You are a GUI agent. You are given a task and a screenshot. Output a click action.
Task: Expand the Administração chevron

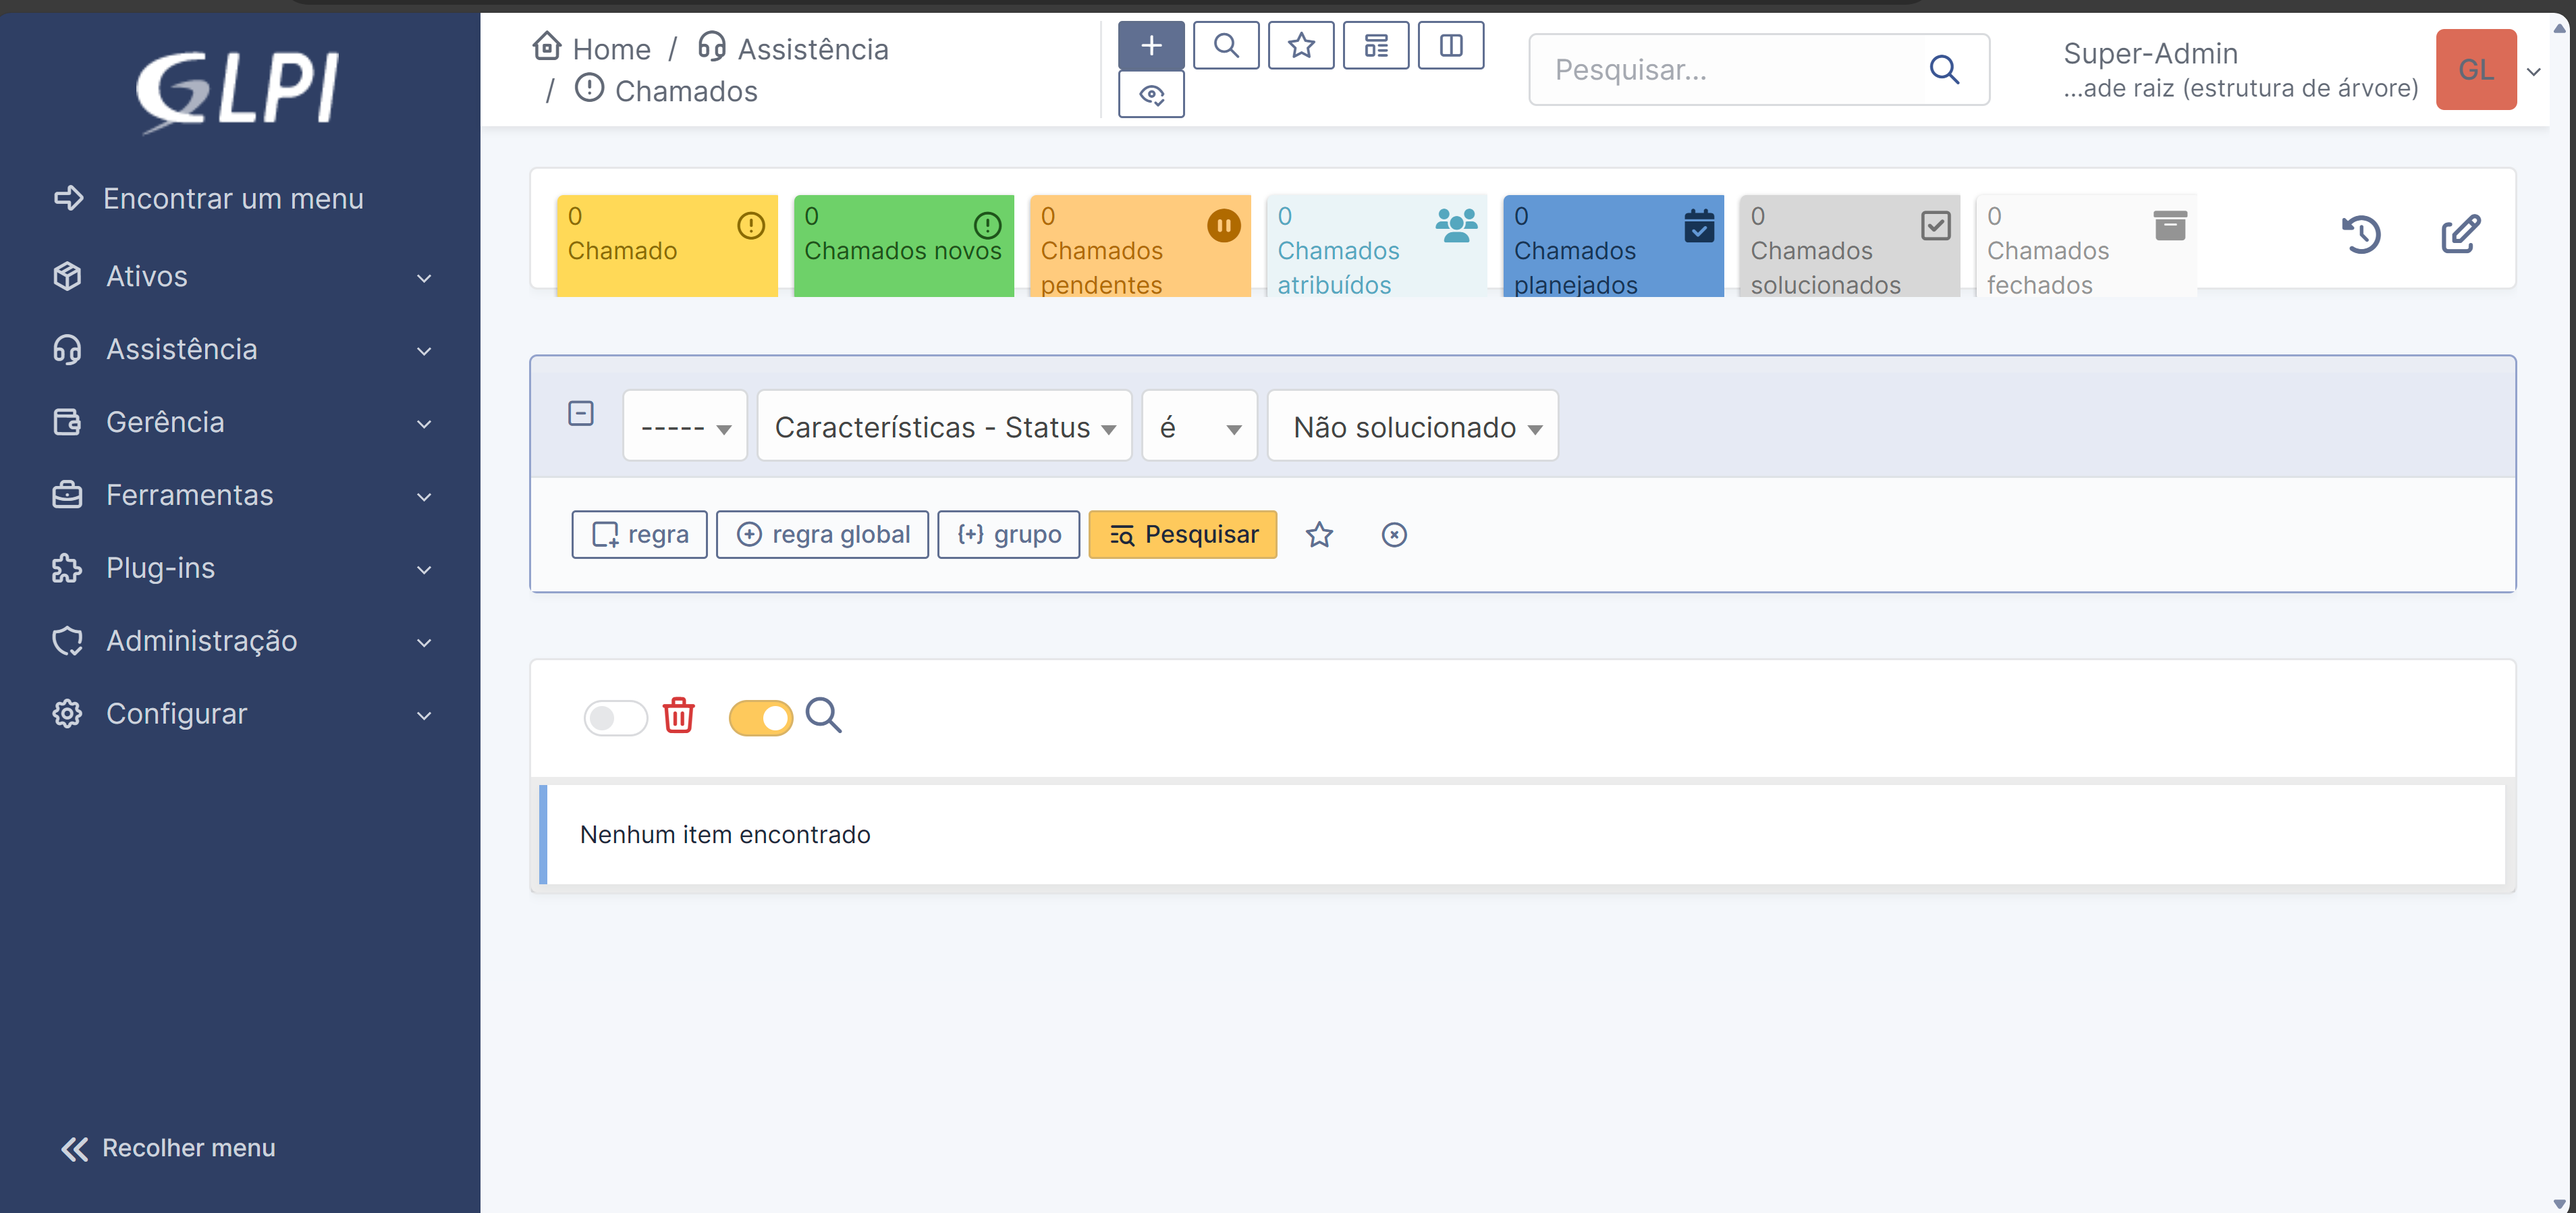[x=424, y=643]
